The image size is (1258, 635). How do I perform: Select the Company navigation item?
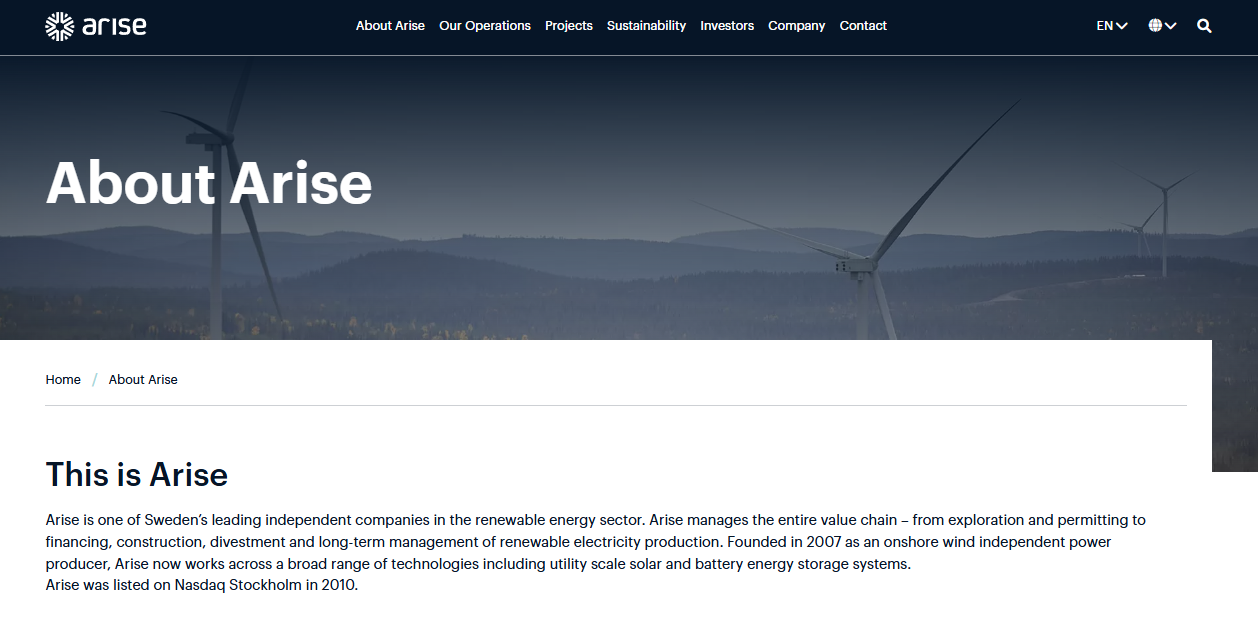pos(796,26)
